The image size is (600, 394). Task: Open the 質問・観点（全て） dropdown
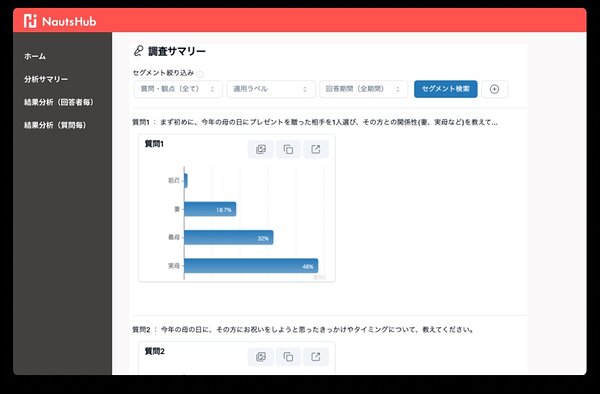coord(178,89)
